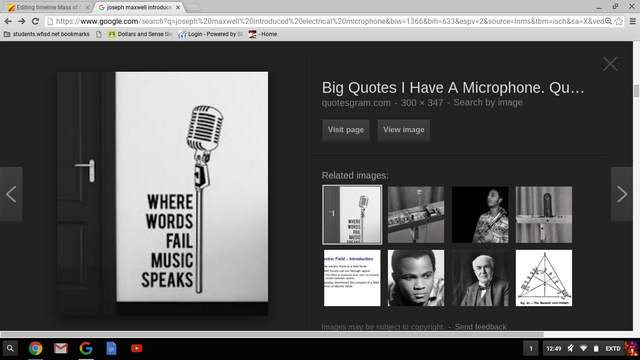The height and width of the screenshot is (360, 640).
Task: Click the EXTD keyboard layout indicator
Action: click(613, 349)
